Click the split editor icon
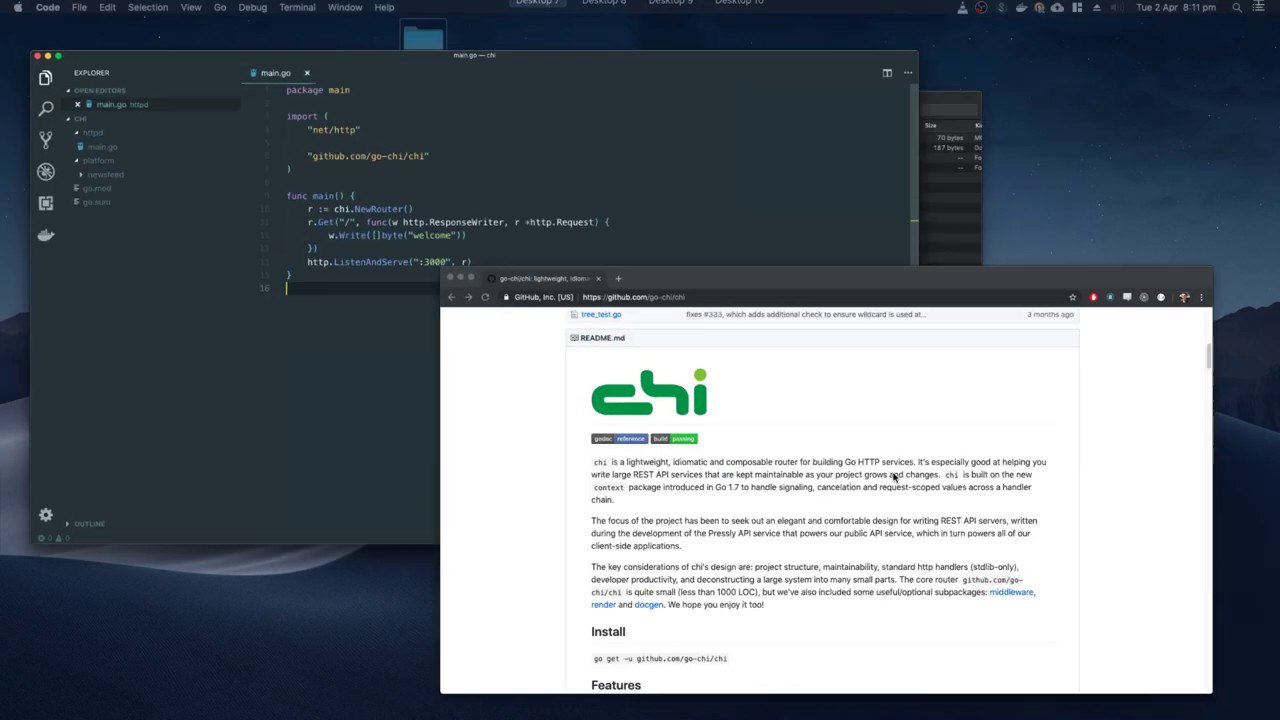This screenshot has width=1280, height=720. pos(887,73)
